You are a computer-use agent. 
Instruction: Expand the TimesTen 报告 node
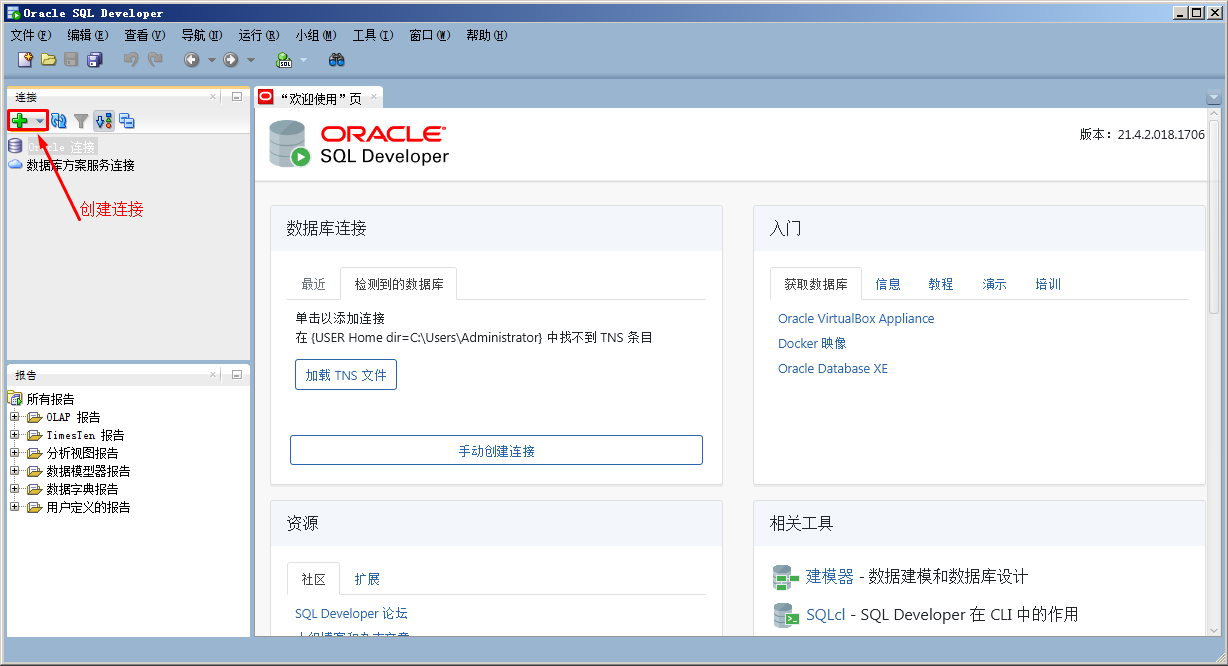[x=14, y=435]
